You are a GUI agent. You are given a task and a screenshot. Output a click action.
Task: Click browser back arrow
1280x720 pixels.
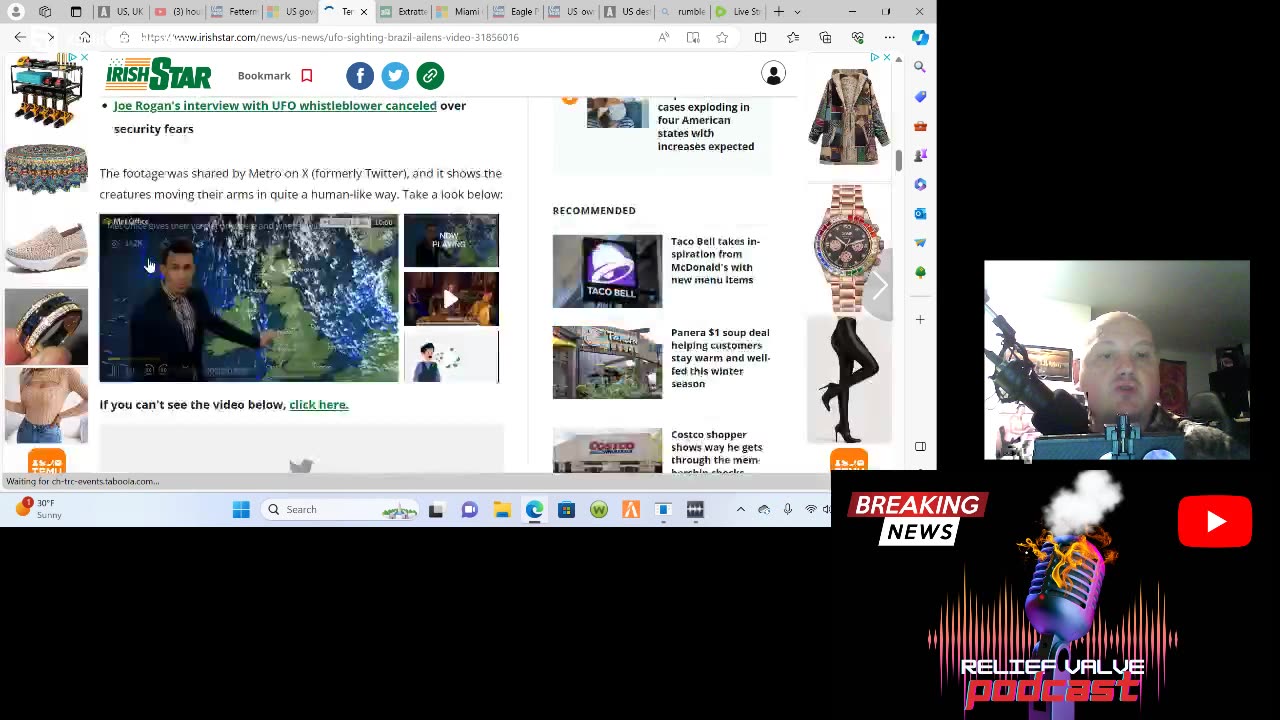(20, 37)
